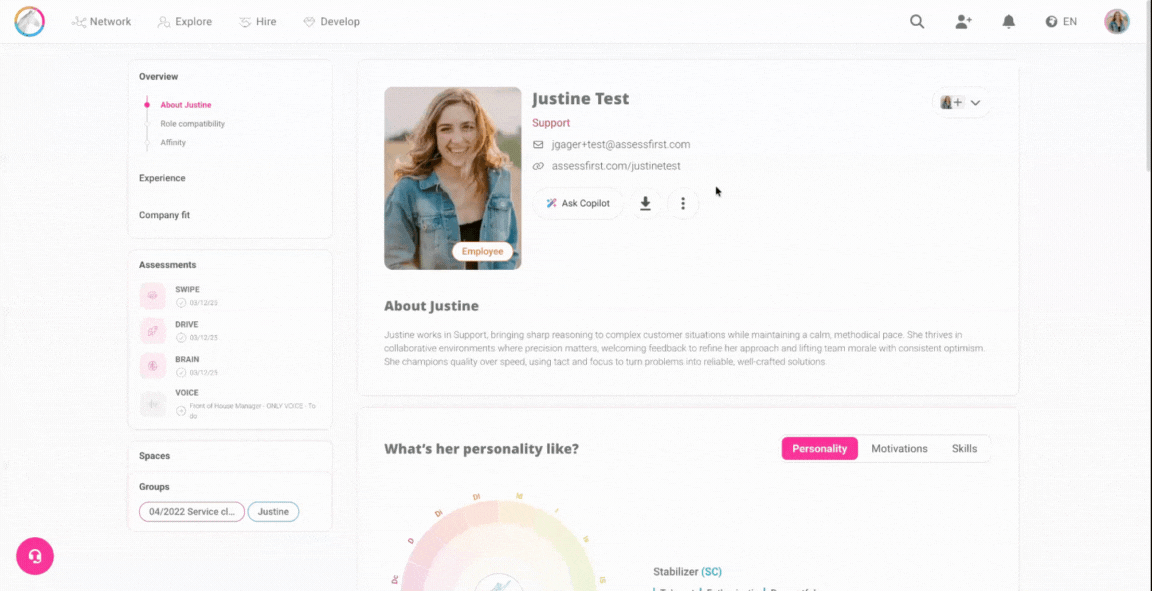The width and height of the screenshot is (1152, 591).
Task: Click the SWIPE assessment icon
Action: (153, 296)
